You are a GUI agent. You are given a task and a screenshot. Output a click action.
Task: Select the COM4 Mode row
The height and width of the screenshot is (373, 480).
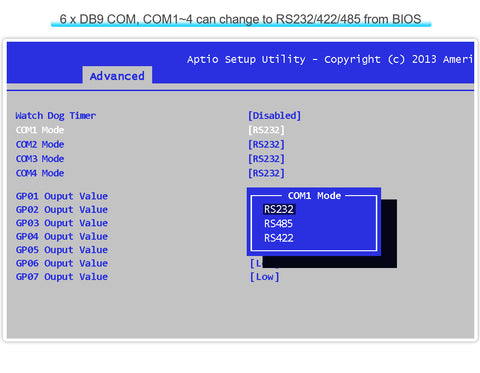[40, 173]
